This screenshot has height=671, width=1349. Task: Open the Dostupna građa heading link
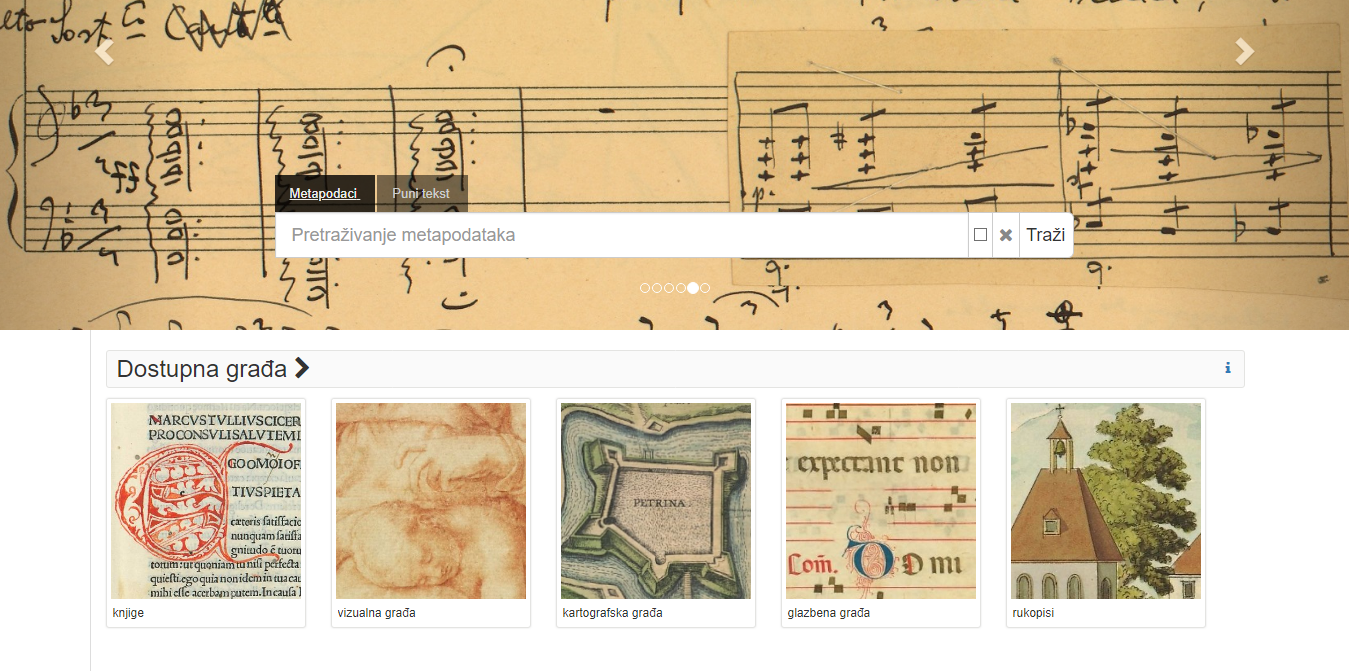pyautogui.click(x=202, y=368)
